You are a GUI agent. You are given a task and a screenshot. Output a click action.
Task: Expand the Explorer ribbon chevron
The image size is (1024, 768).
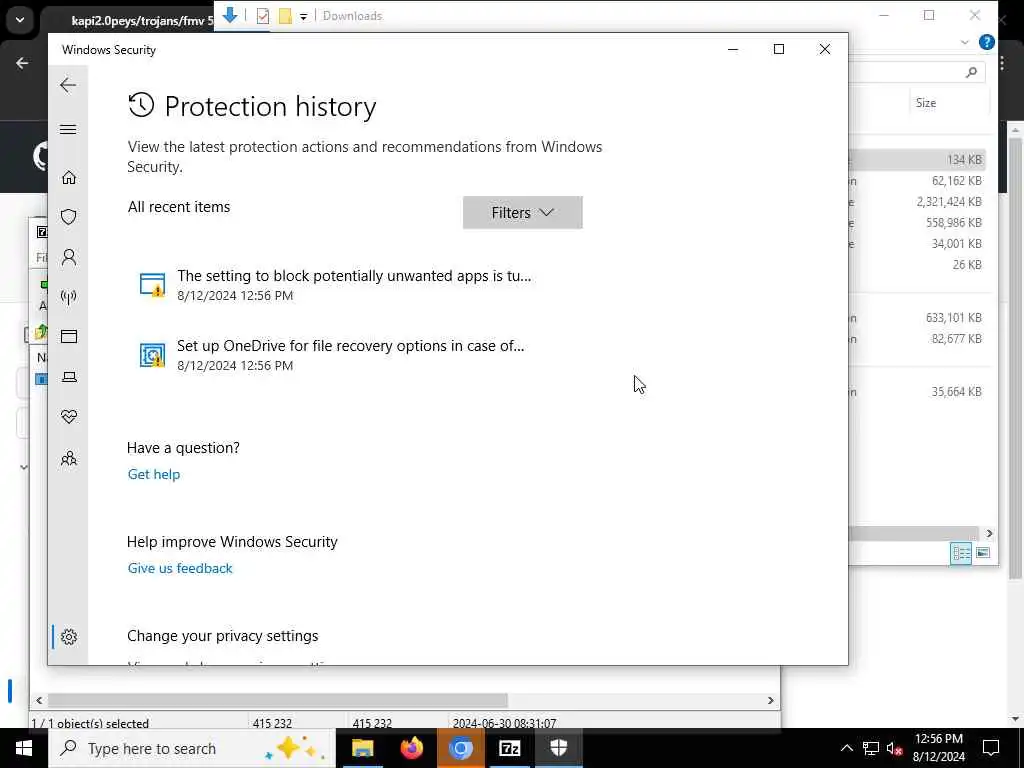point(965,42)
